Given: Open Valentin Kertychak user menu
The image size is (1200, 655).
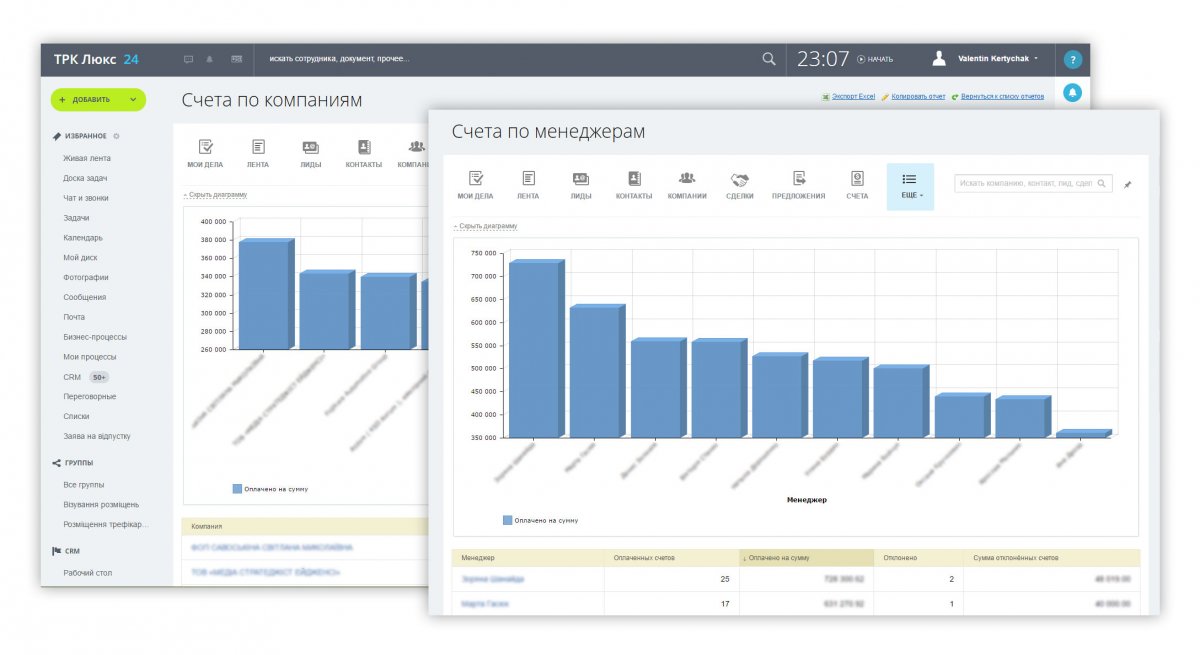Looking at the screenshot, I should point(986,59).
